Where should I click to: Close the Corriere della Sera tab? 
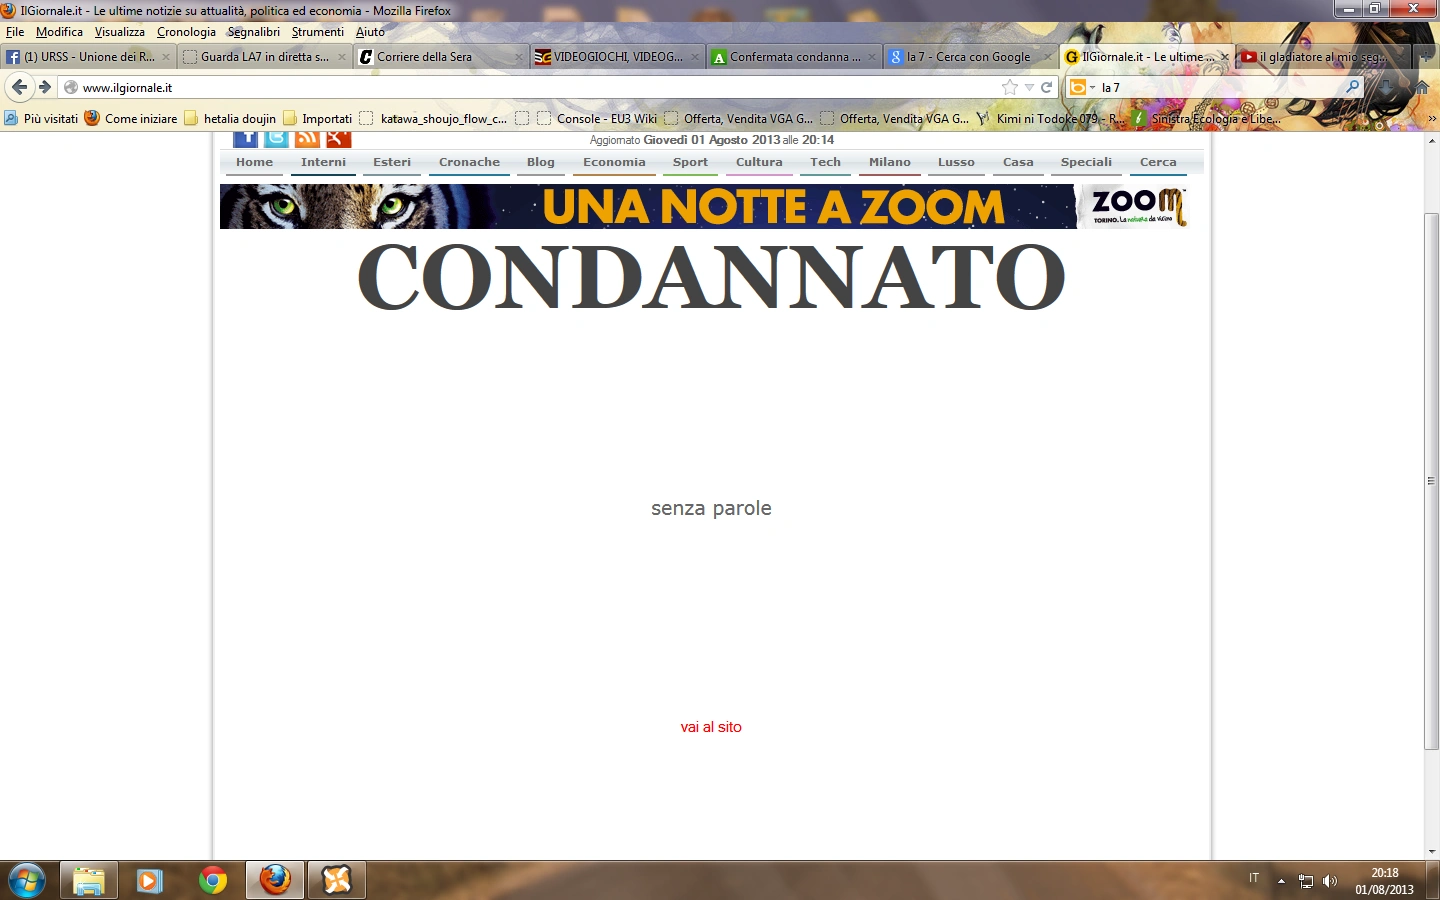518,57
